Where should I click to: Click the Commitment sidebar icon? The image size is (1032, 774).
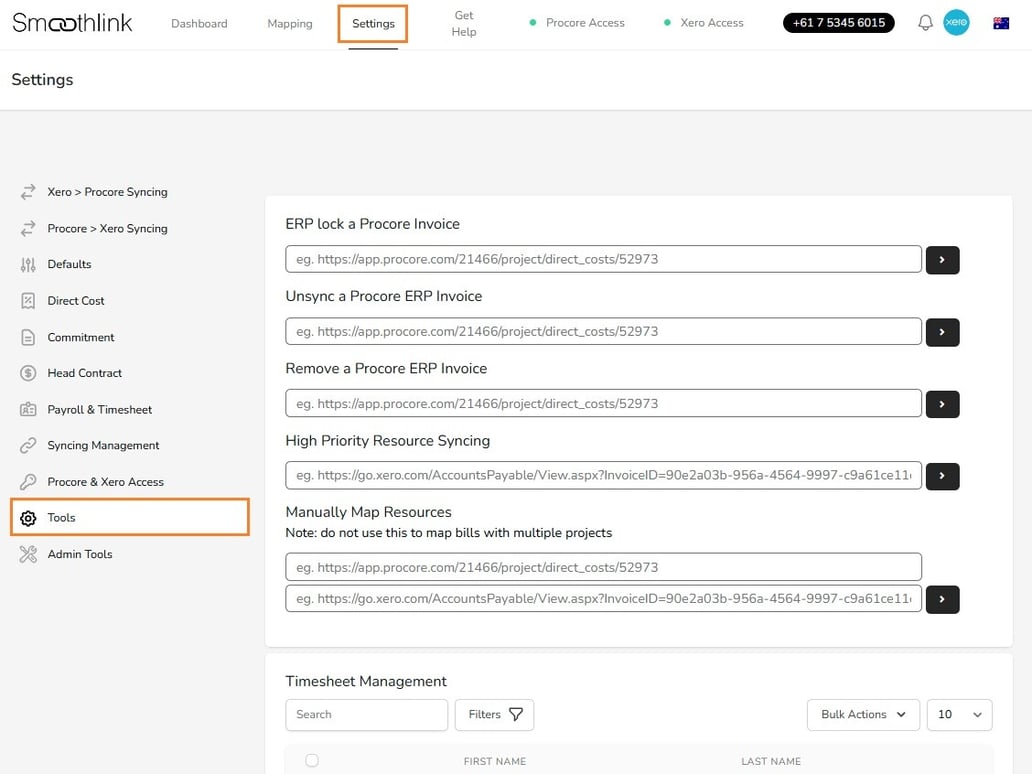point(27,337)
